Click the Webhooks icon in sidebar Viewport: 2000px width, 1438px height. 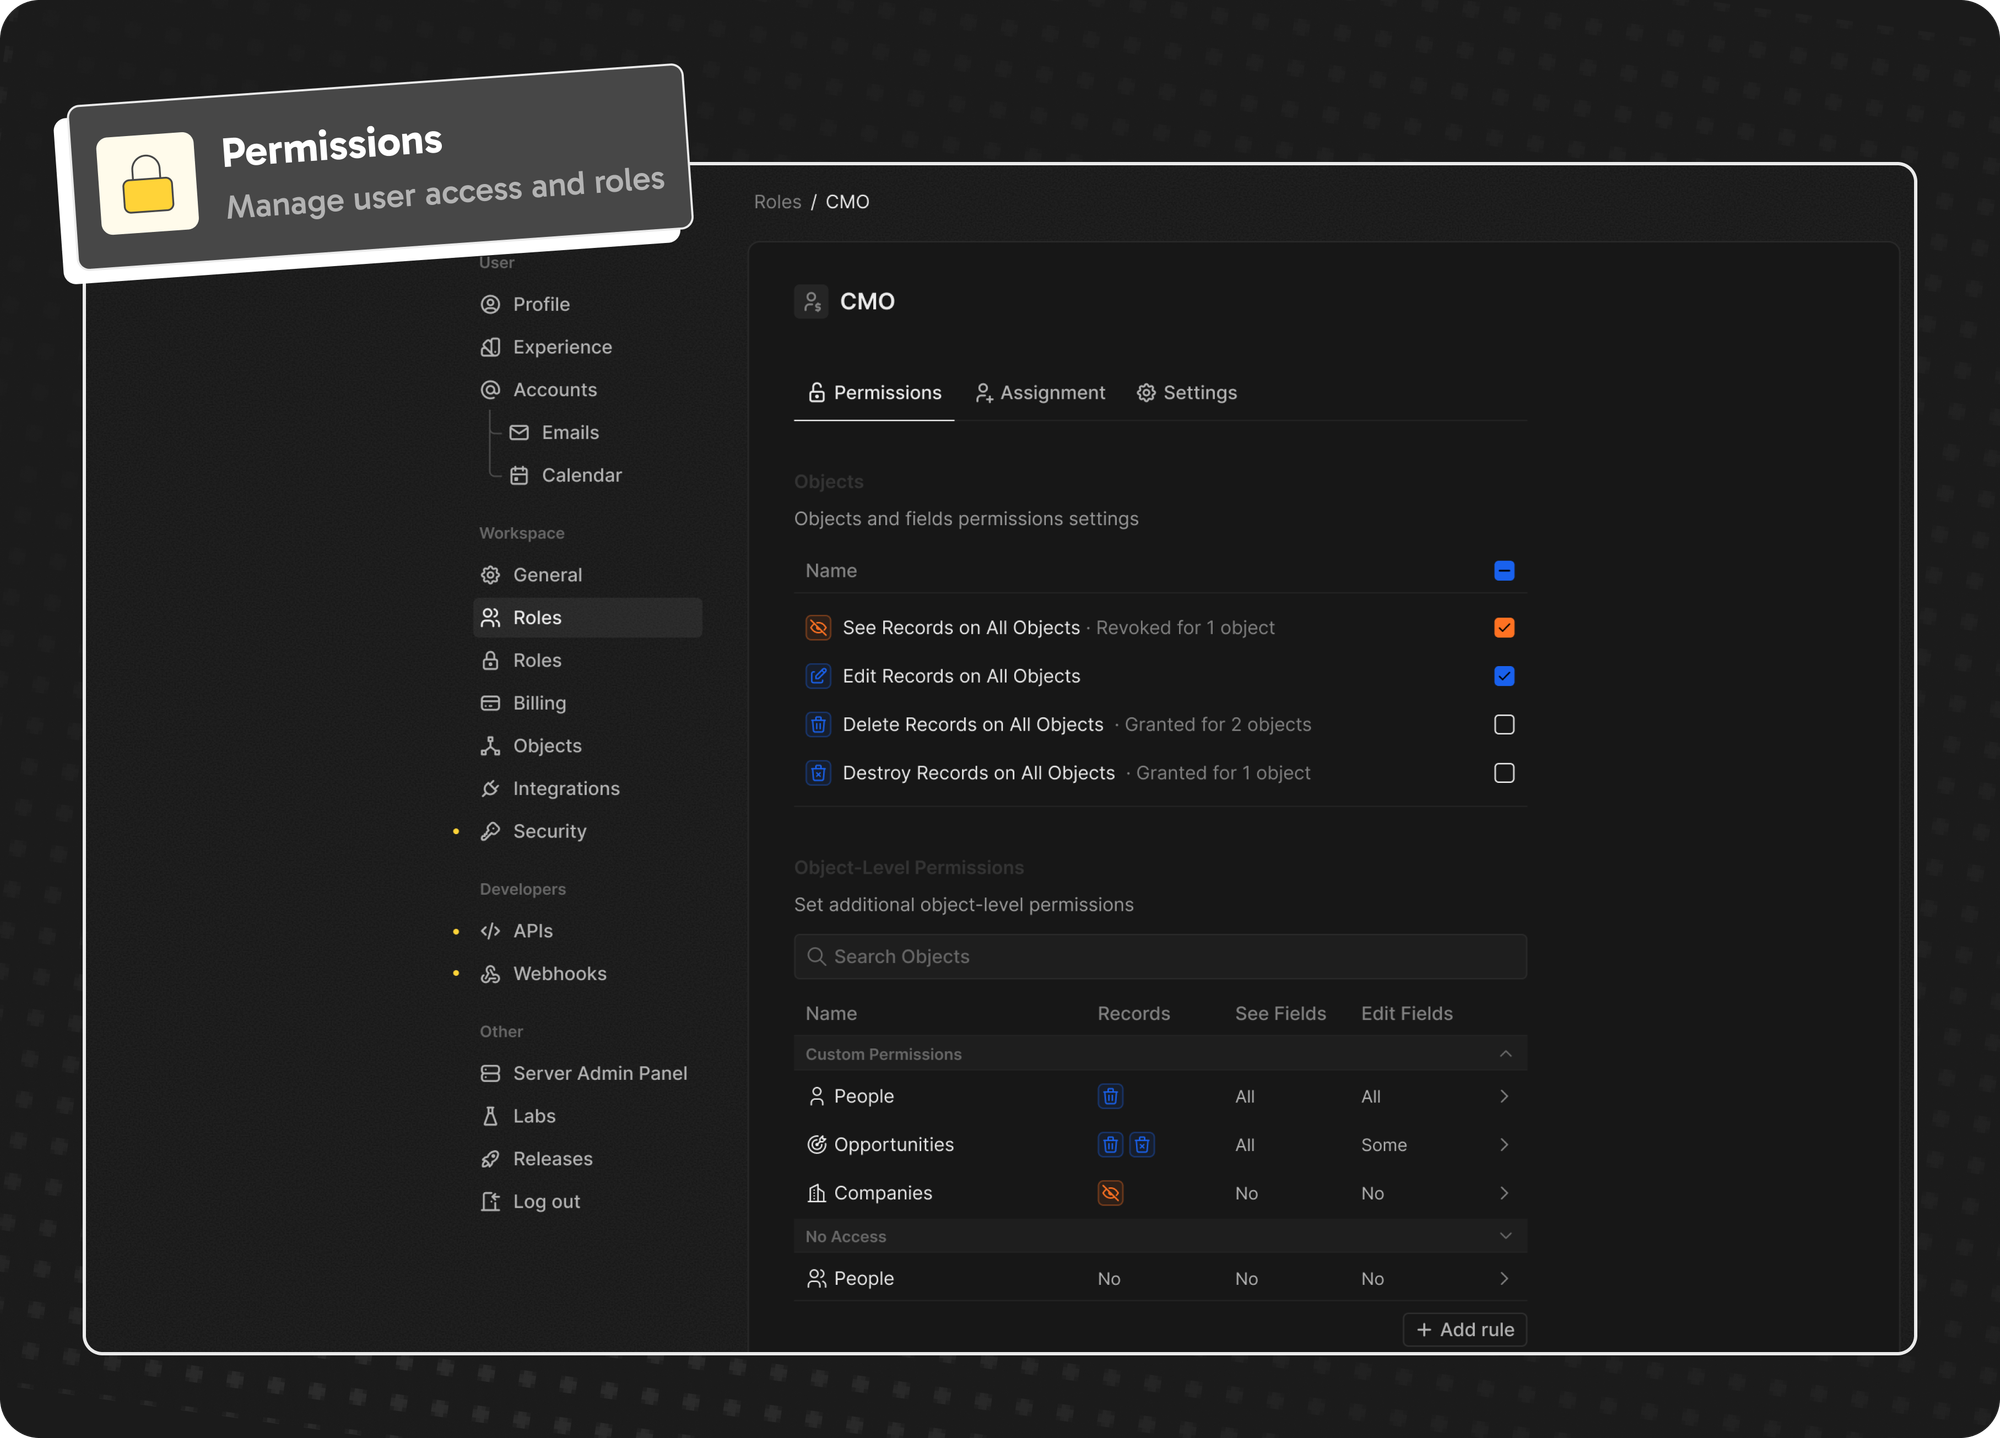(490, 974)
